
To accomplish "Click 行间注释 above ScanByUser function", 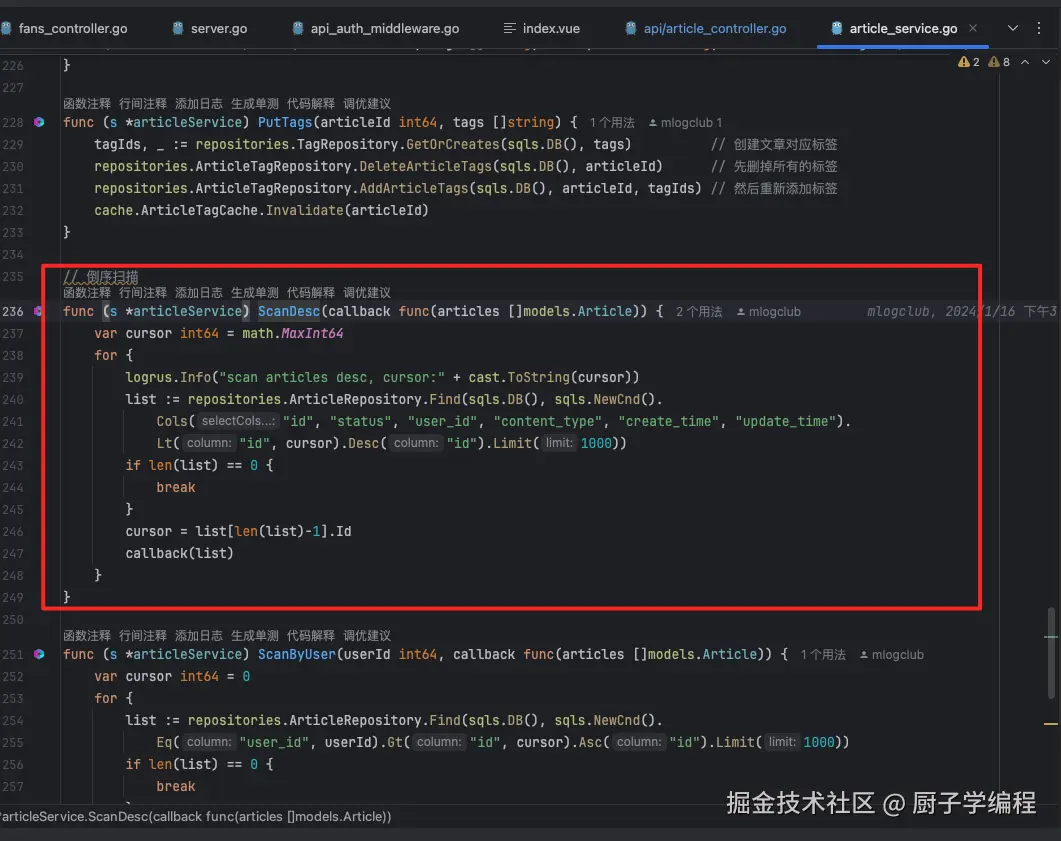I will tap(143, 636).
